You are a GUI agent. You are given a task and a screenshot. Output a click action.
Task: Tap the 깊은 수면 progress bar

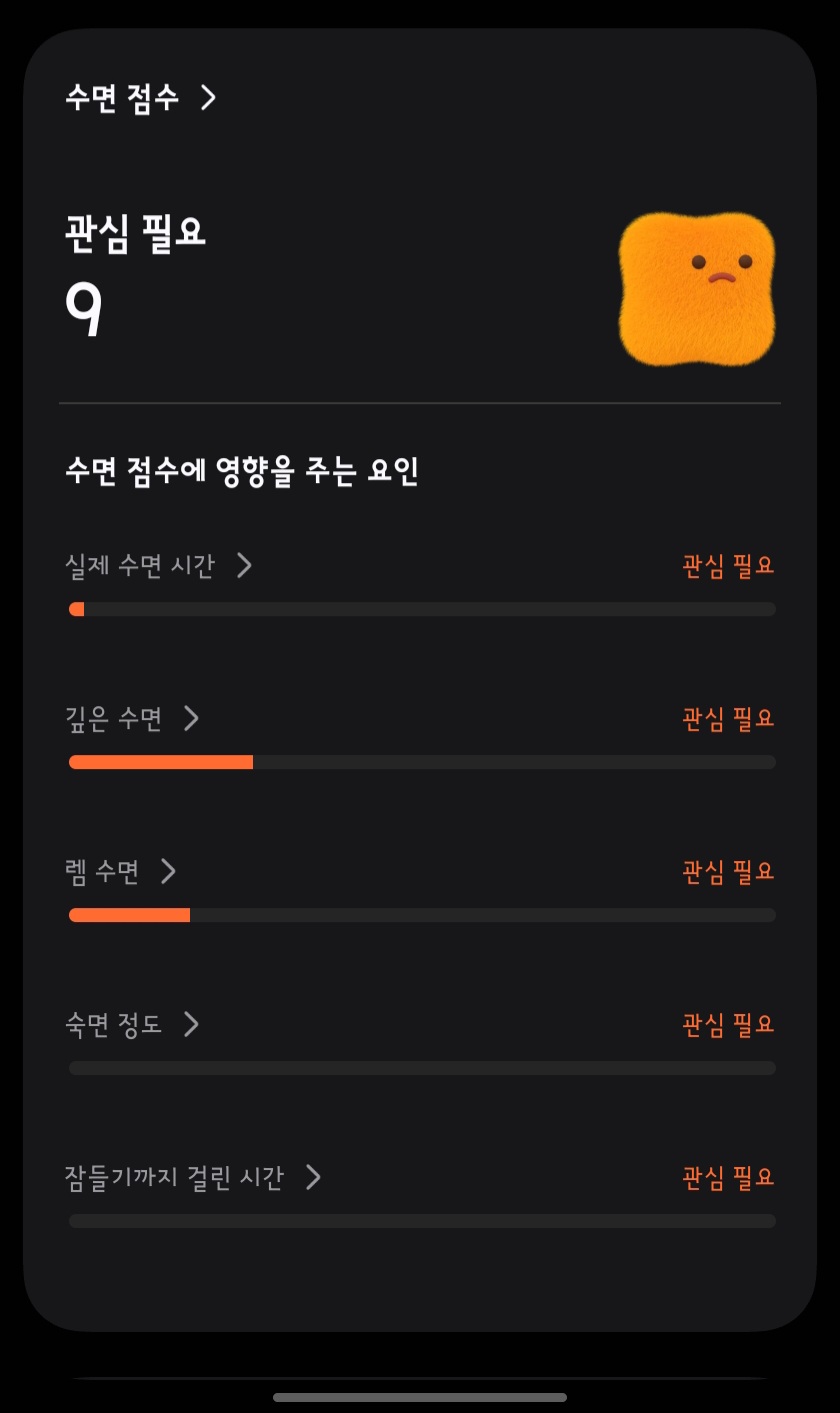(x=422, y=762)
